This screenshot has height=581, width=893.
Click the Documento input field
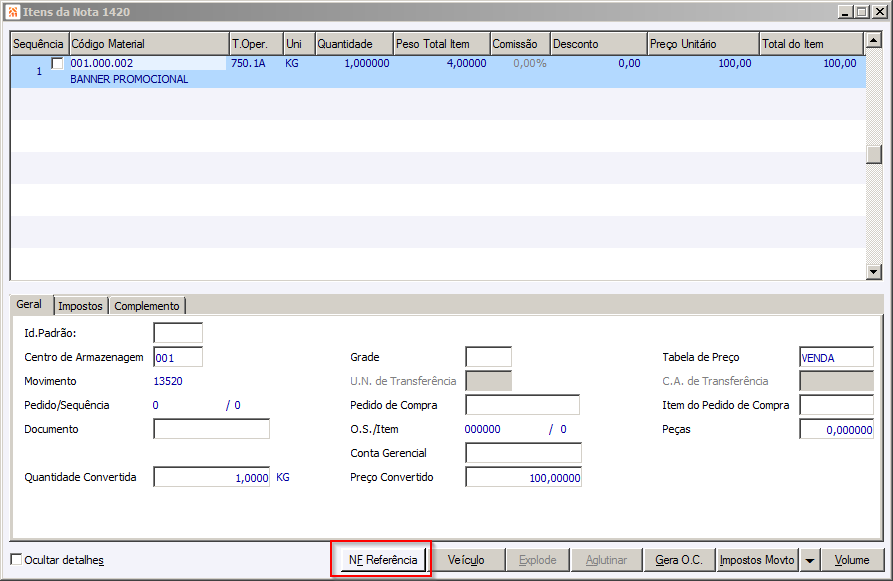click(211, 429)
